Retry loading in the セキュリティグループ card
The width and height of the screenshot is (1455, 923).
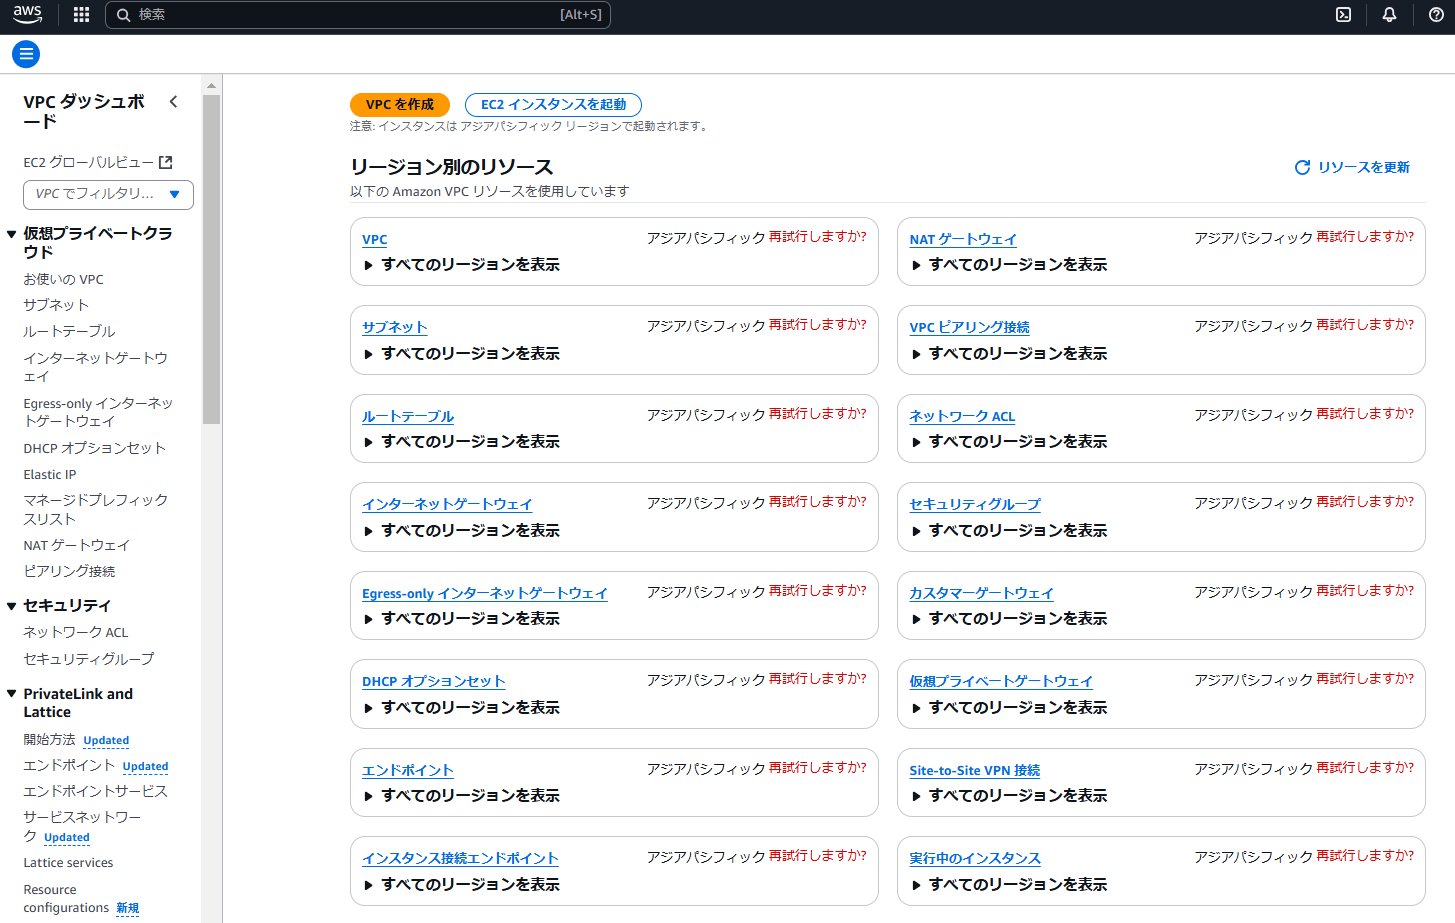coord(1365,502)
